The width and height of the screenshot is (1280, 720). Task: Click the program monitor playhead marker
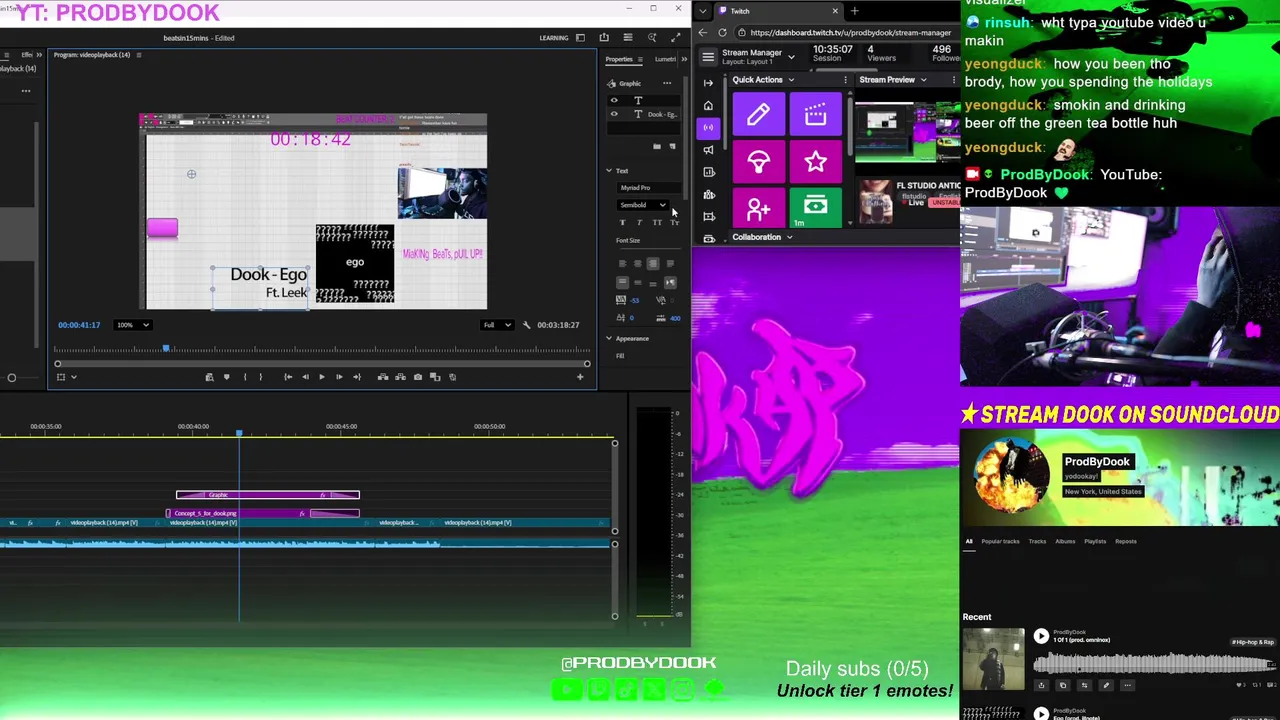pos(166,348)
